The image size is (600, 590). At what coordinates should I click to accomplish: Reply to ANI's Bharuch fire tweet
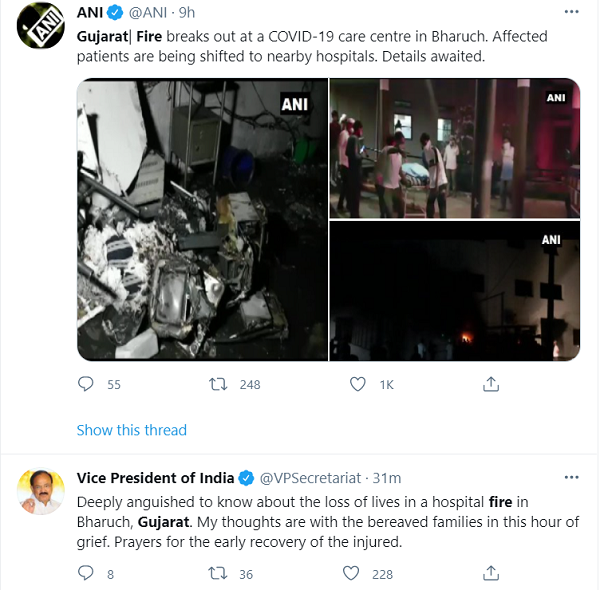[86, 384]
